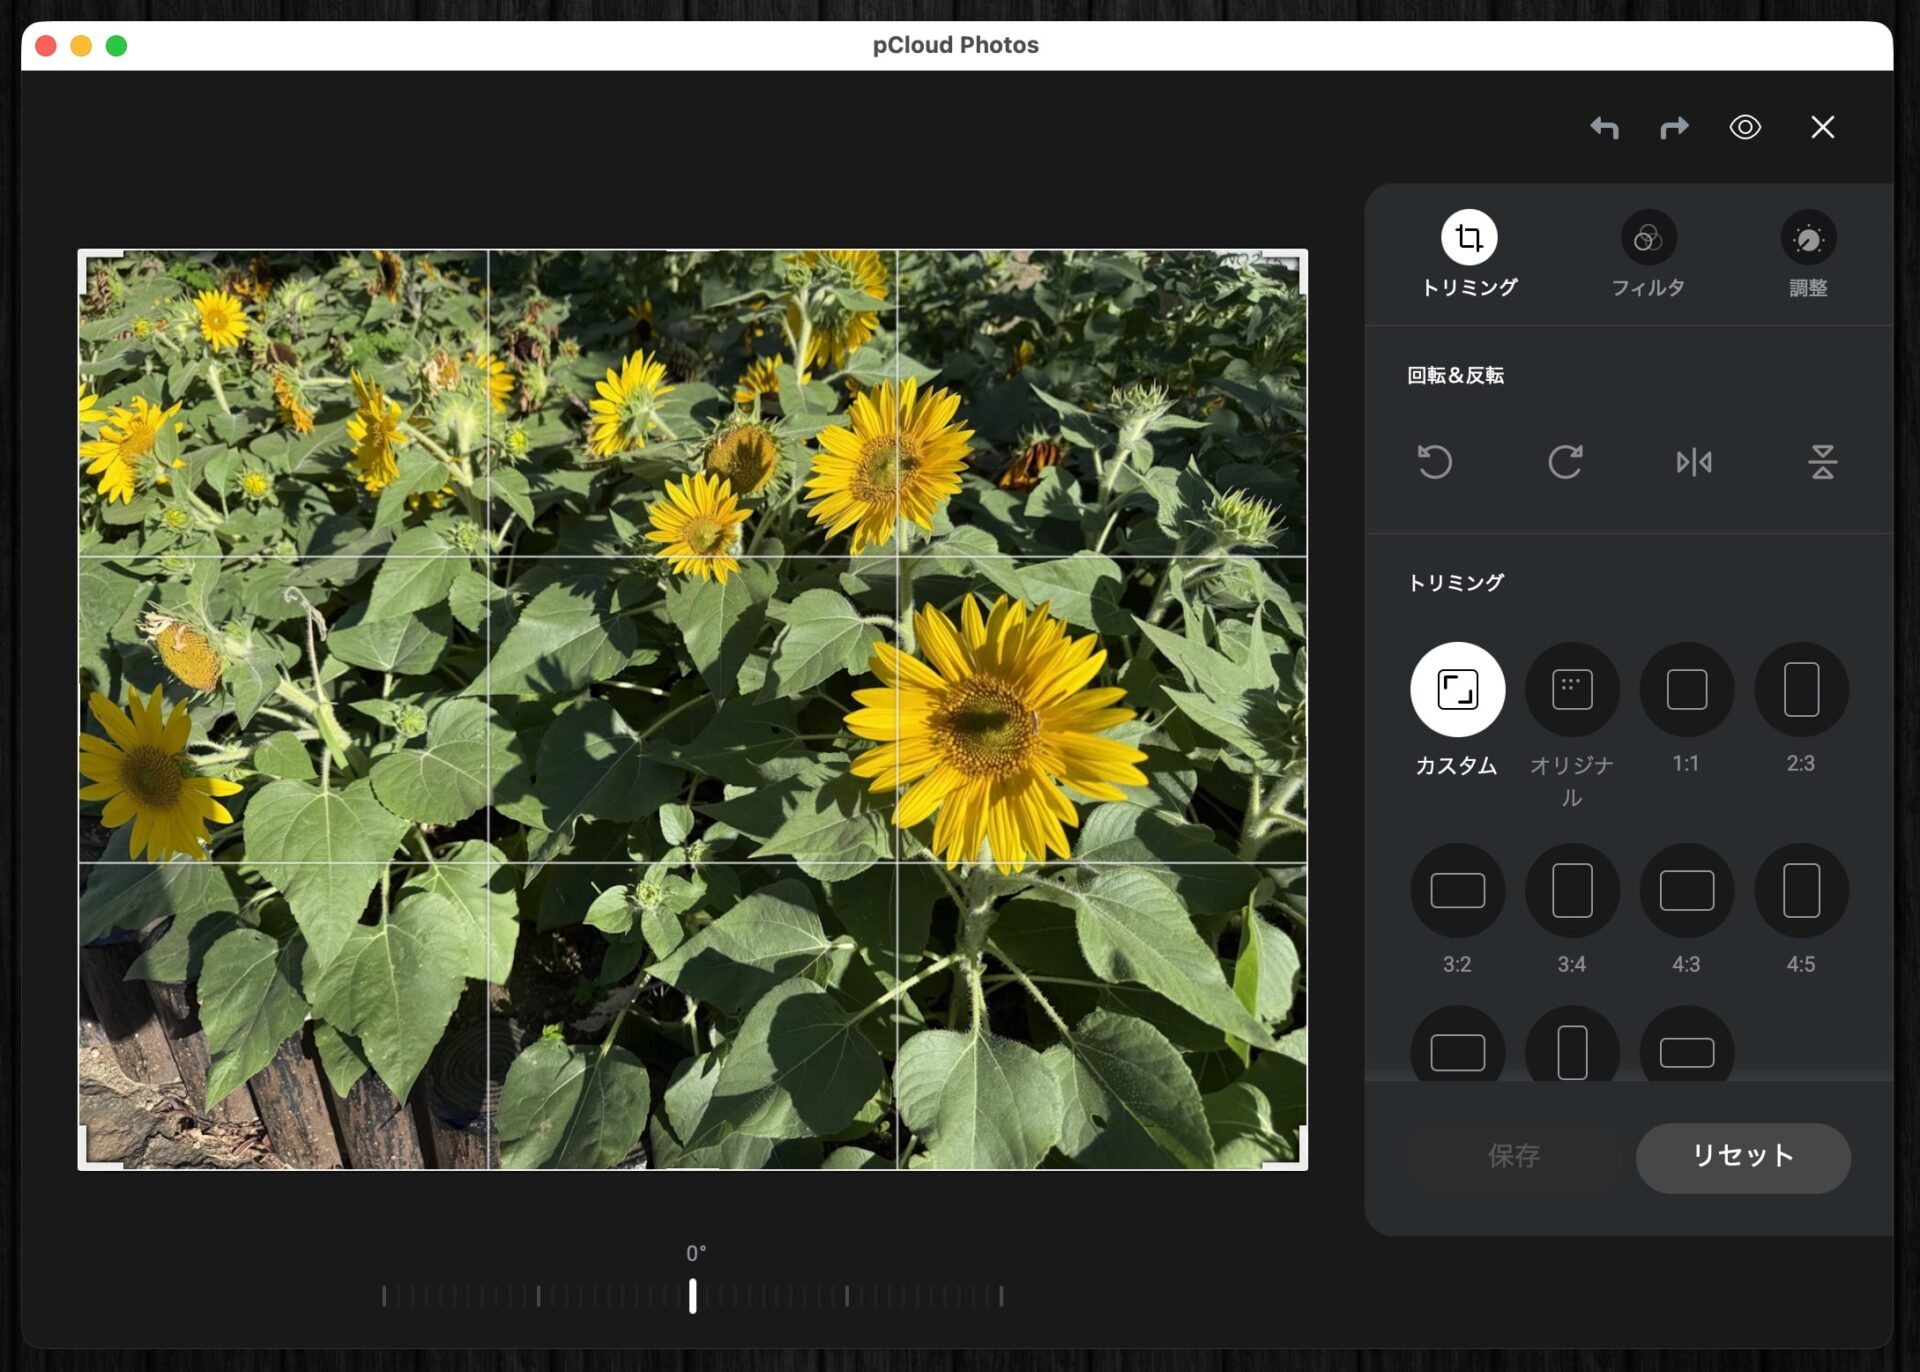
Task: Flip image vertically
Action: (x=1822, y=462)
